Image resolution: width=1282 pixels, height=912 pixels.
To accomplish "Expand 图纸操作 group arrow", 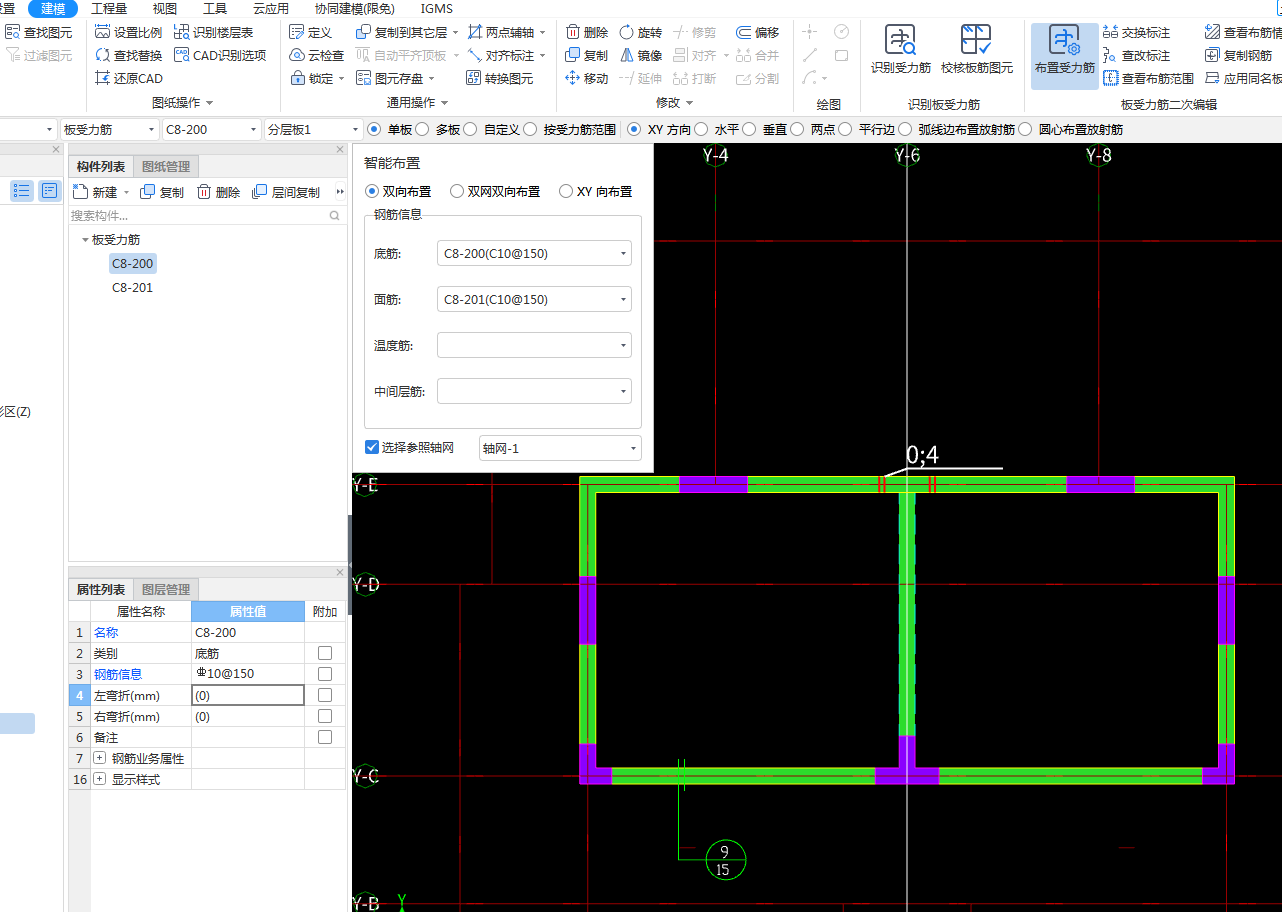I will [210, 103].
